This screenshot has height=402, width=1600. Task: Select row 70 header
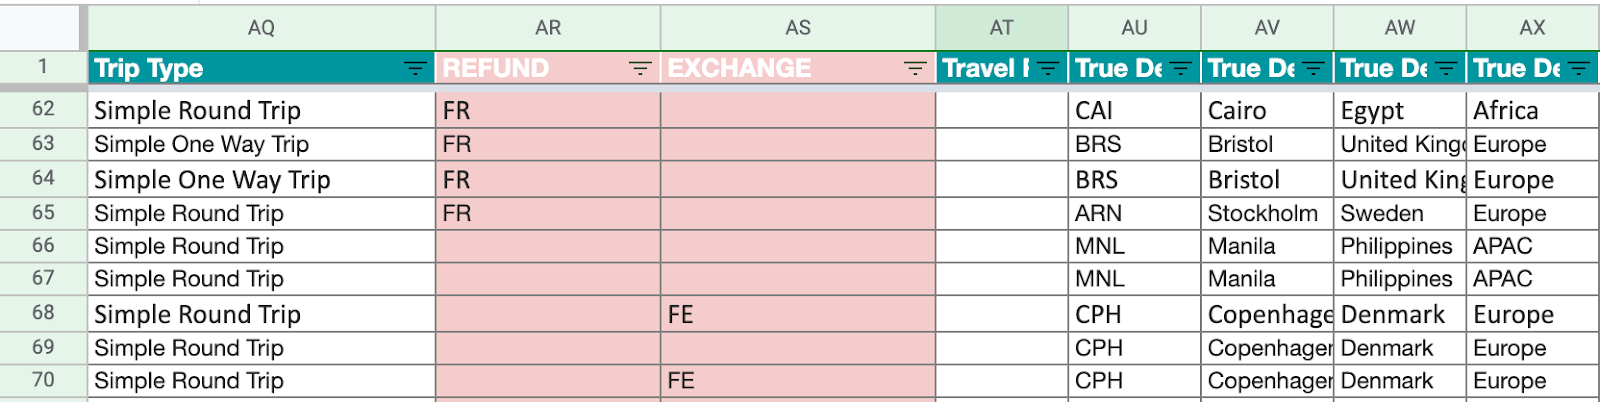tap(43, 380)
